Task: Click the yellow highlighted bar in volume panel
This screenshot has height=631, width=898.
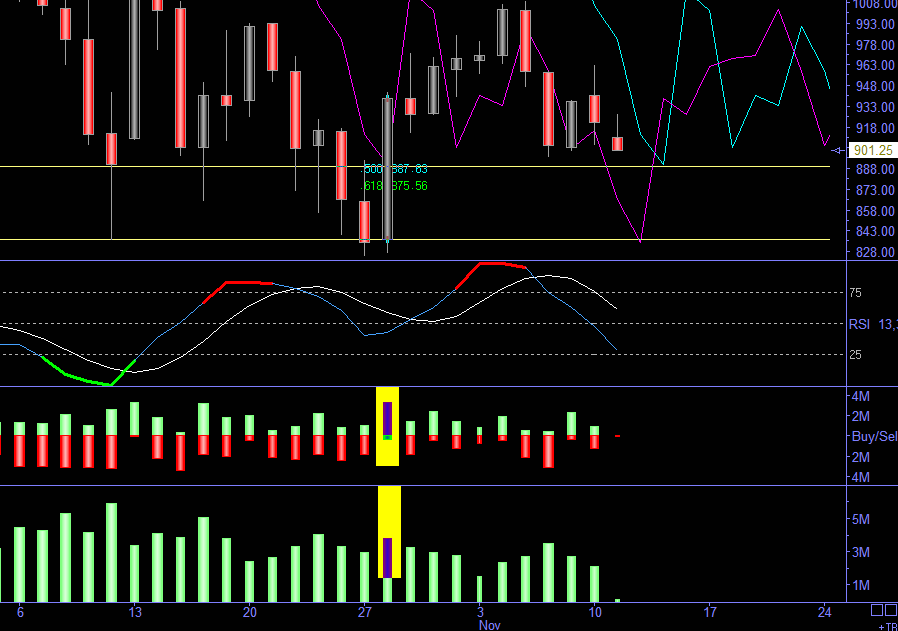Action: point(389,532)
